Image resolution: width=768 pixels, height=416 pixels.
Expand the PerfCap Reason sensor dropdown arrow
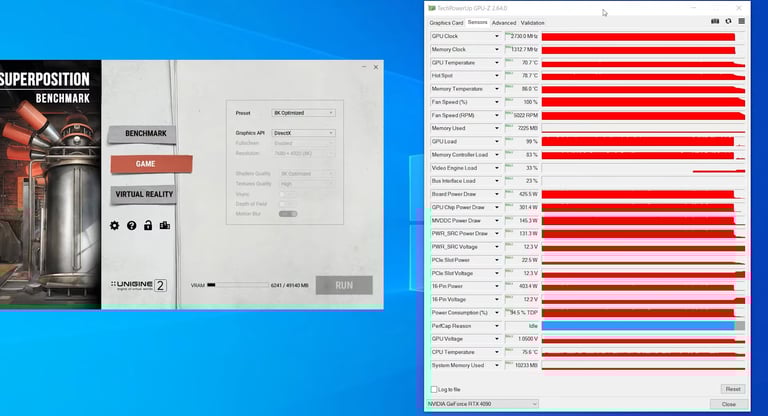pyautogui.click(x=497, y=326)
